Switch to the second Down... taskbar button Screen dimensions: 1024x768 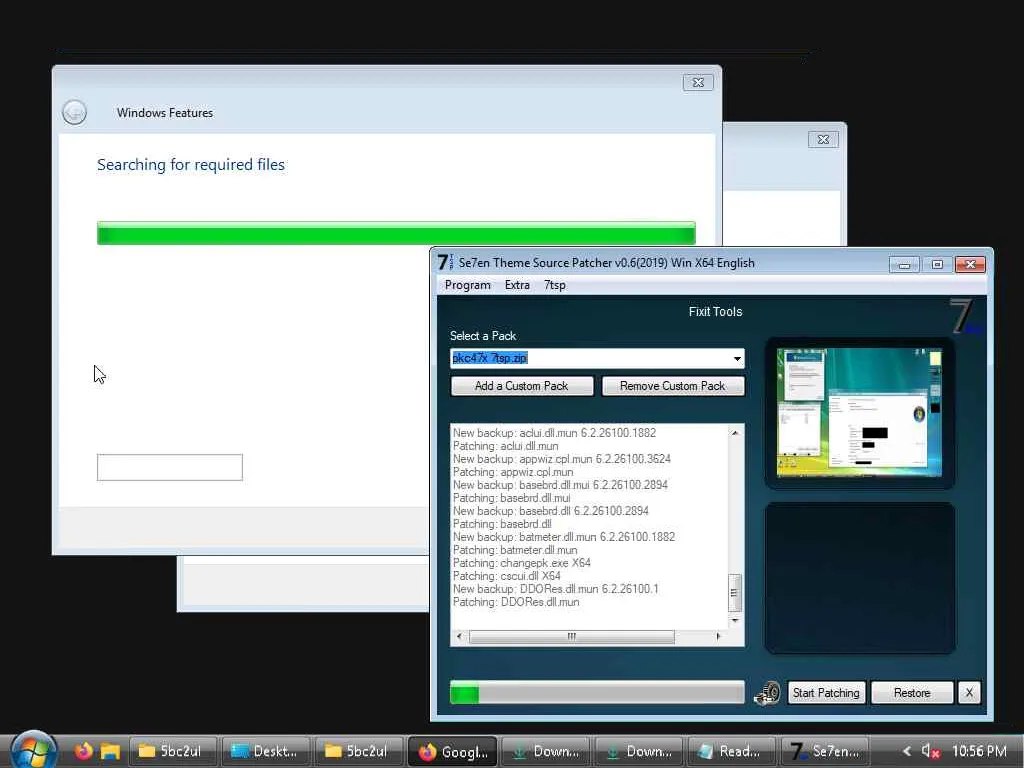(639, 751)
